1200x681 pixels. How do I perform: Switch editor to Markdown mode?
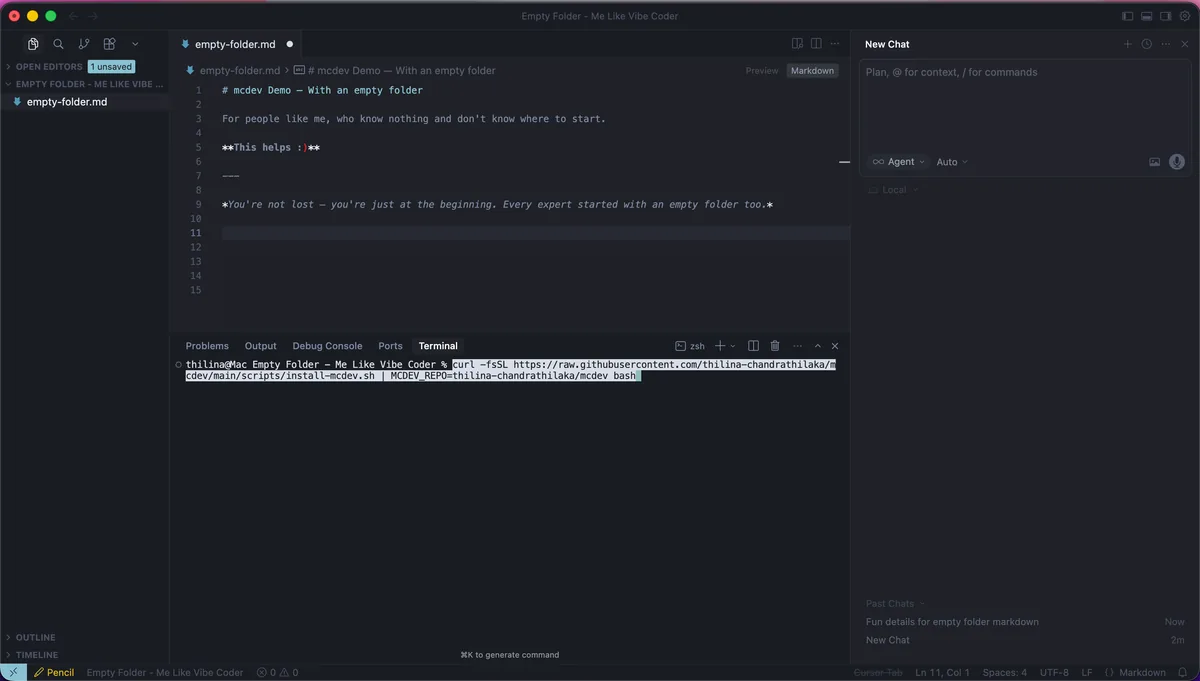click(x=812, y=71)
